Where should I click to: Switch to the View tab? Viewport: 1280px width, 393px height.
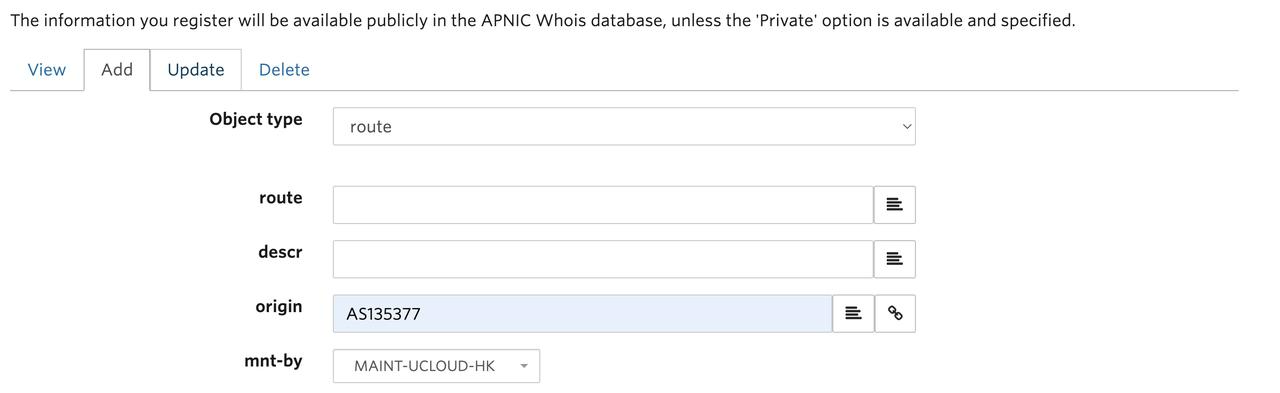(x=47, y=70)
